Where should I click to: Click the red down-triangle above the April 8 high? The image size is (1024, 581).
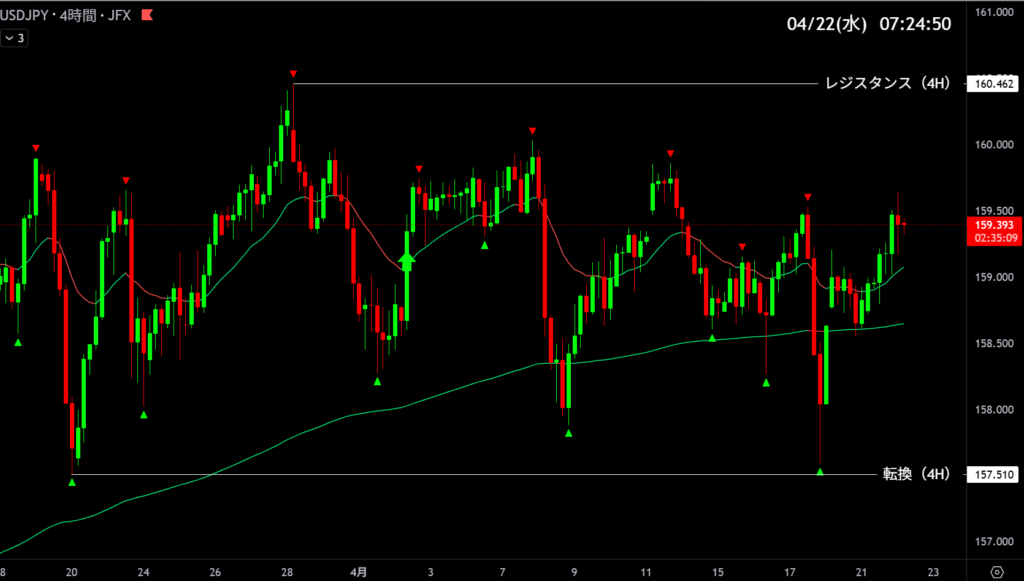click(x=533, y=131)
